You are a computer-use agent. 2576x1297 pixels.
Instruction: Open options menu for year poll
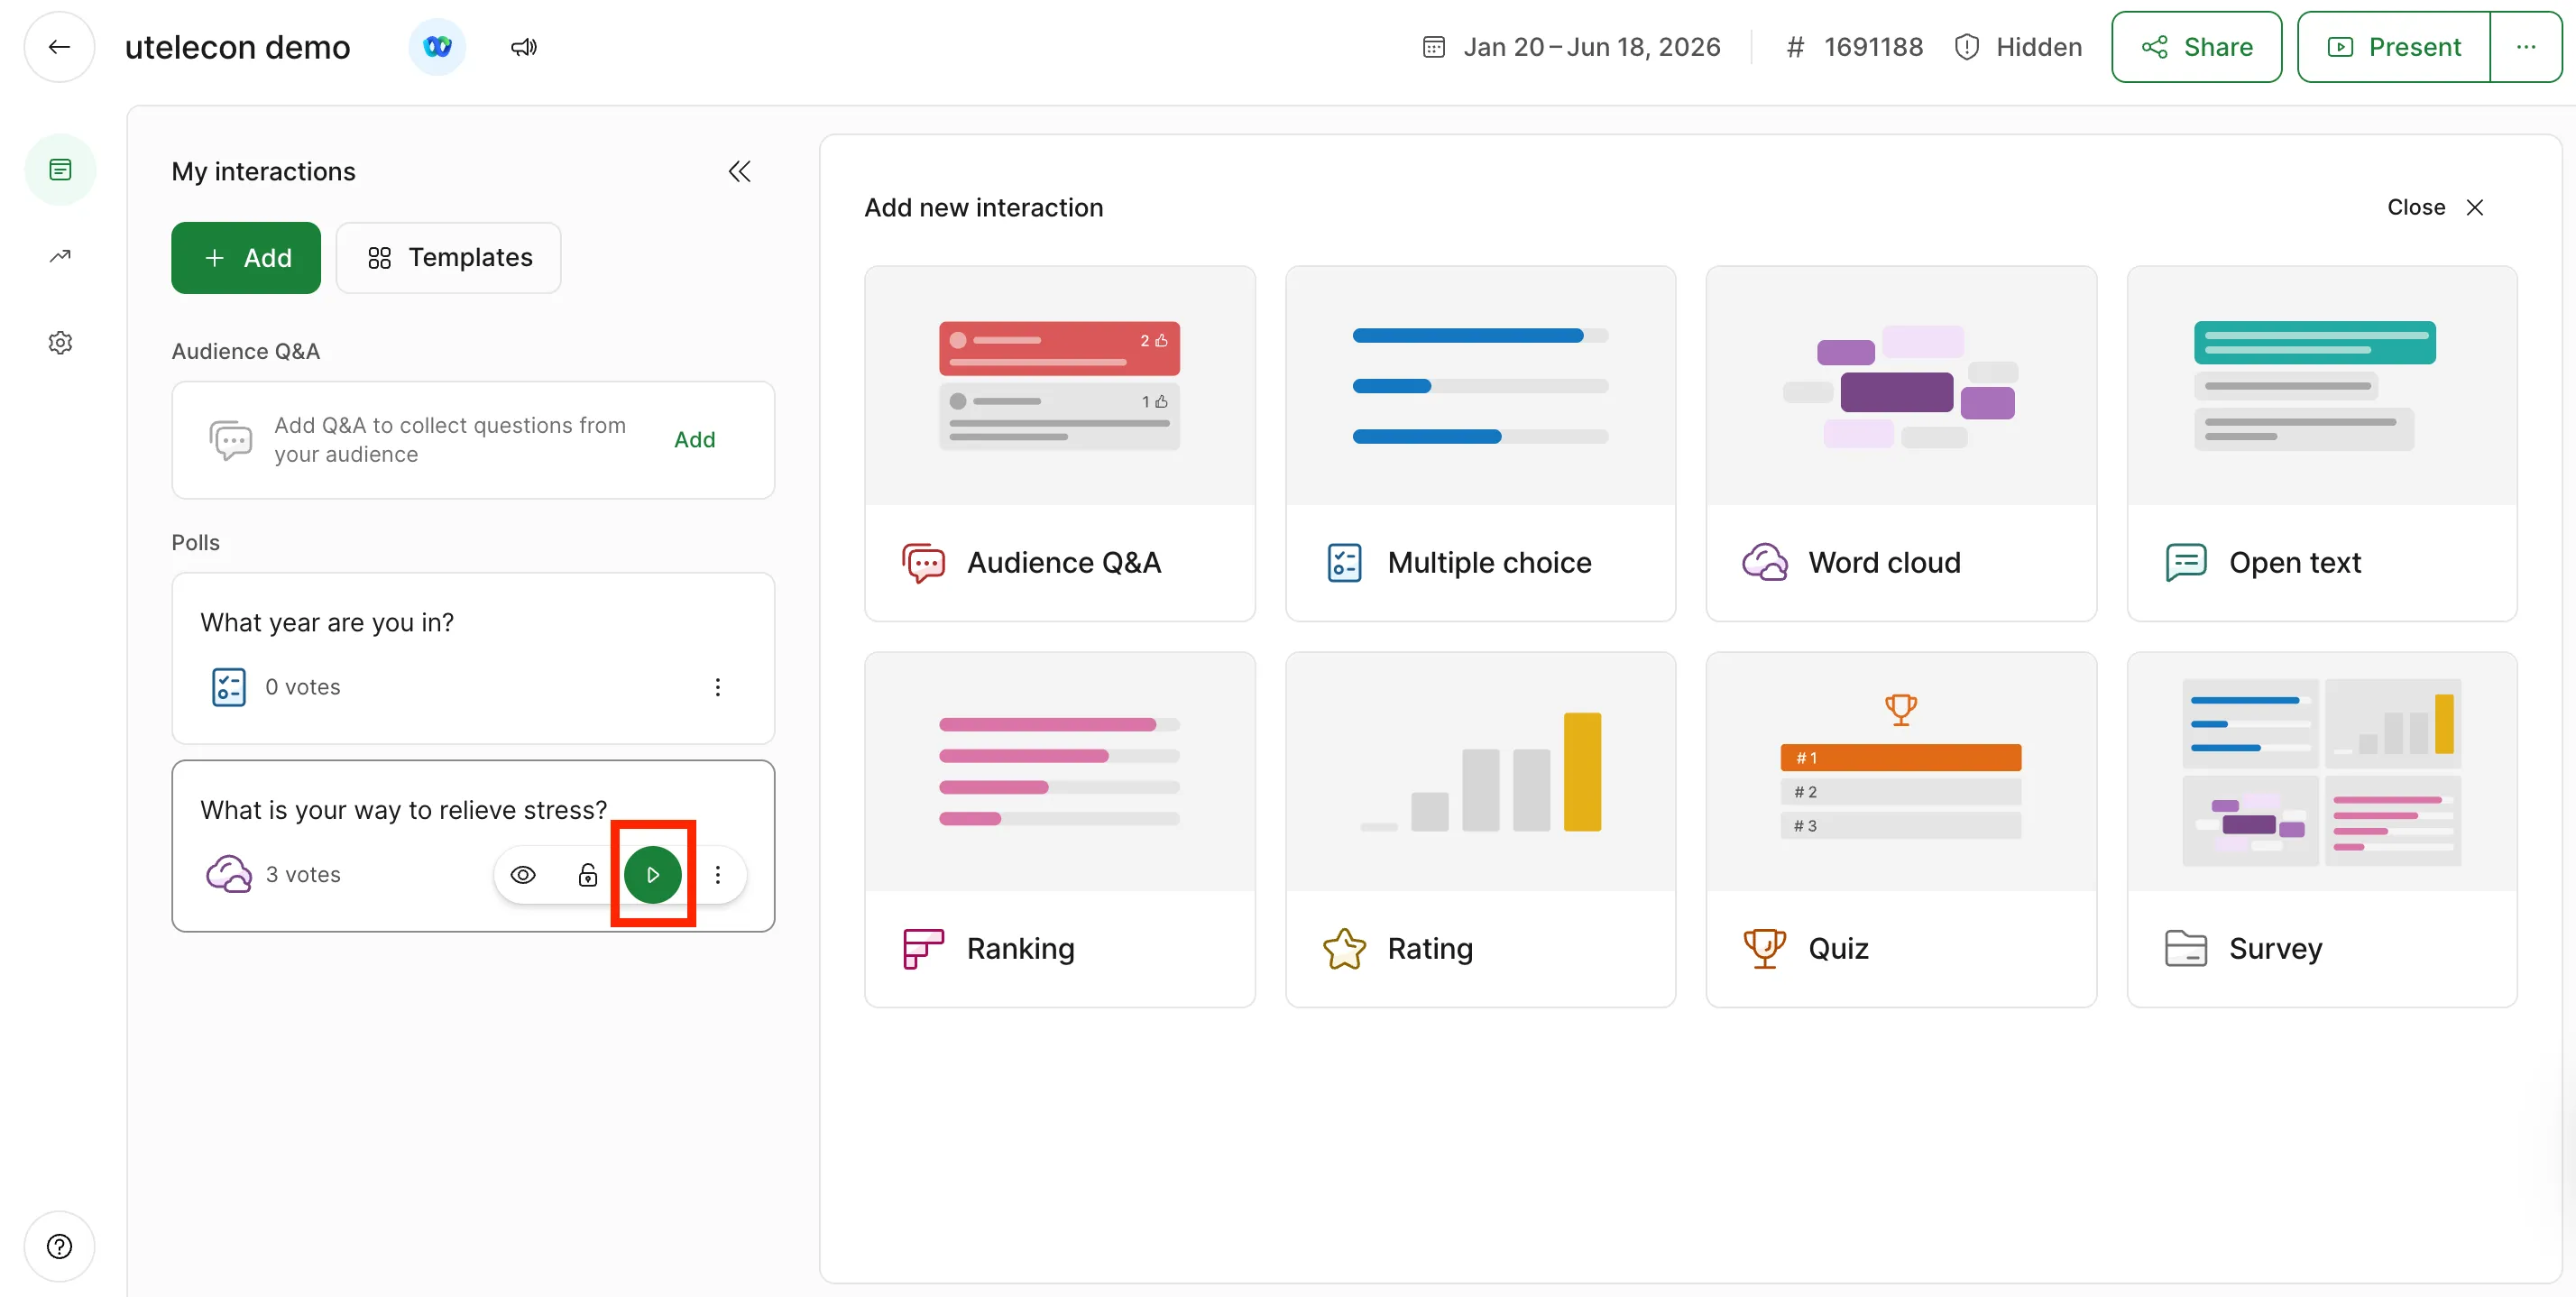click(717, 687)
